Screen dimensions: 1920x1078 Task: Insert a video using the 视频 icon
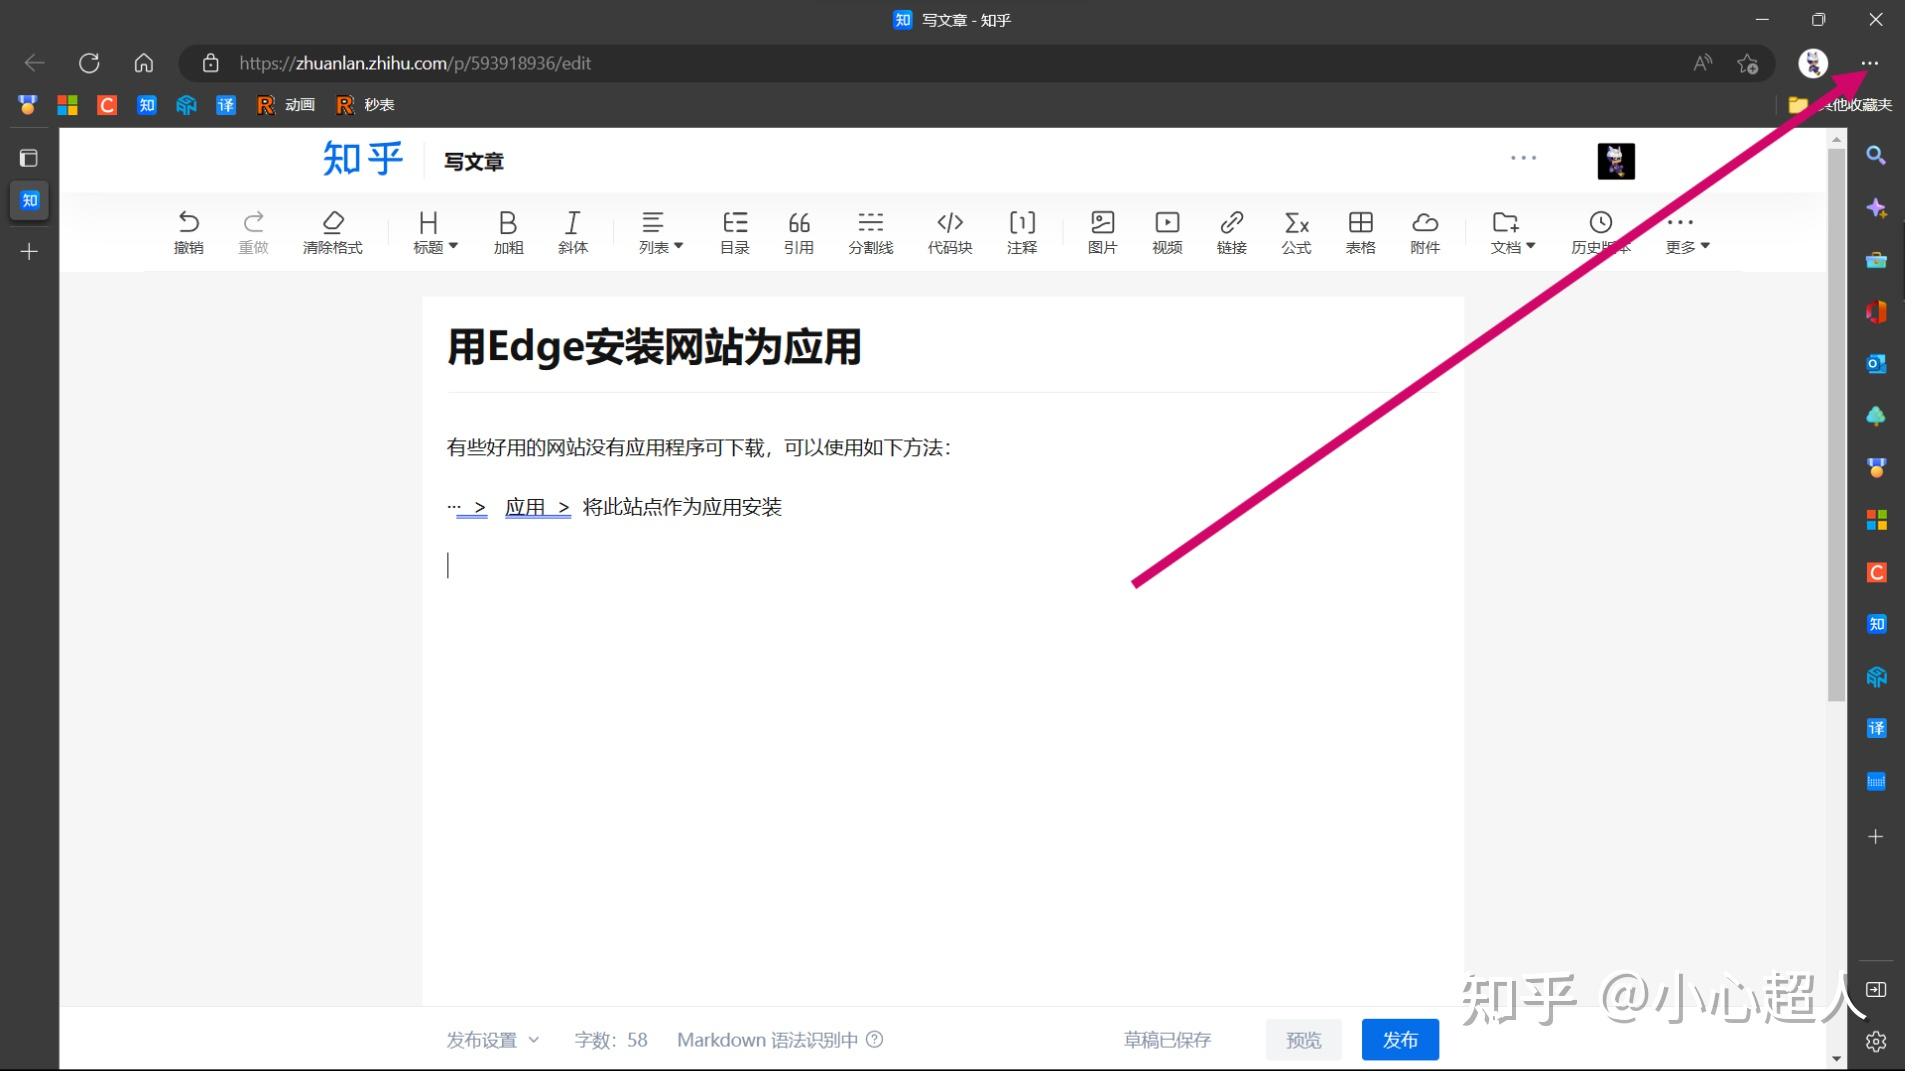click(1166, 231)
